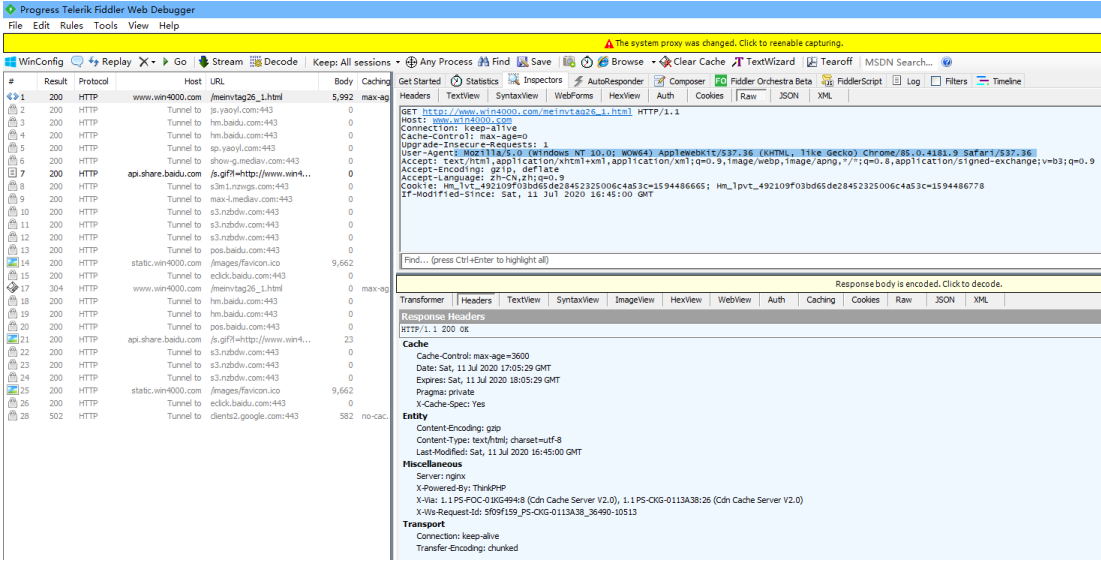Toggle Stream mode
Viewport: 1101px width, 577px height.
220,62
